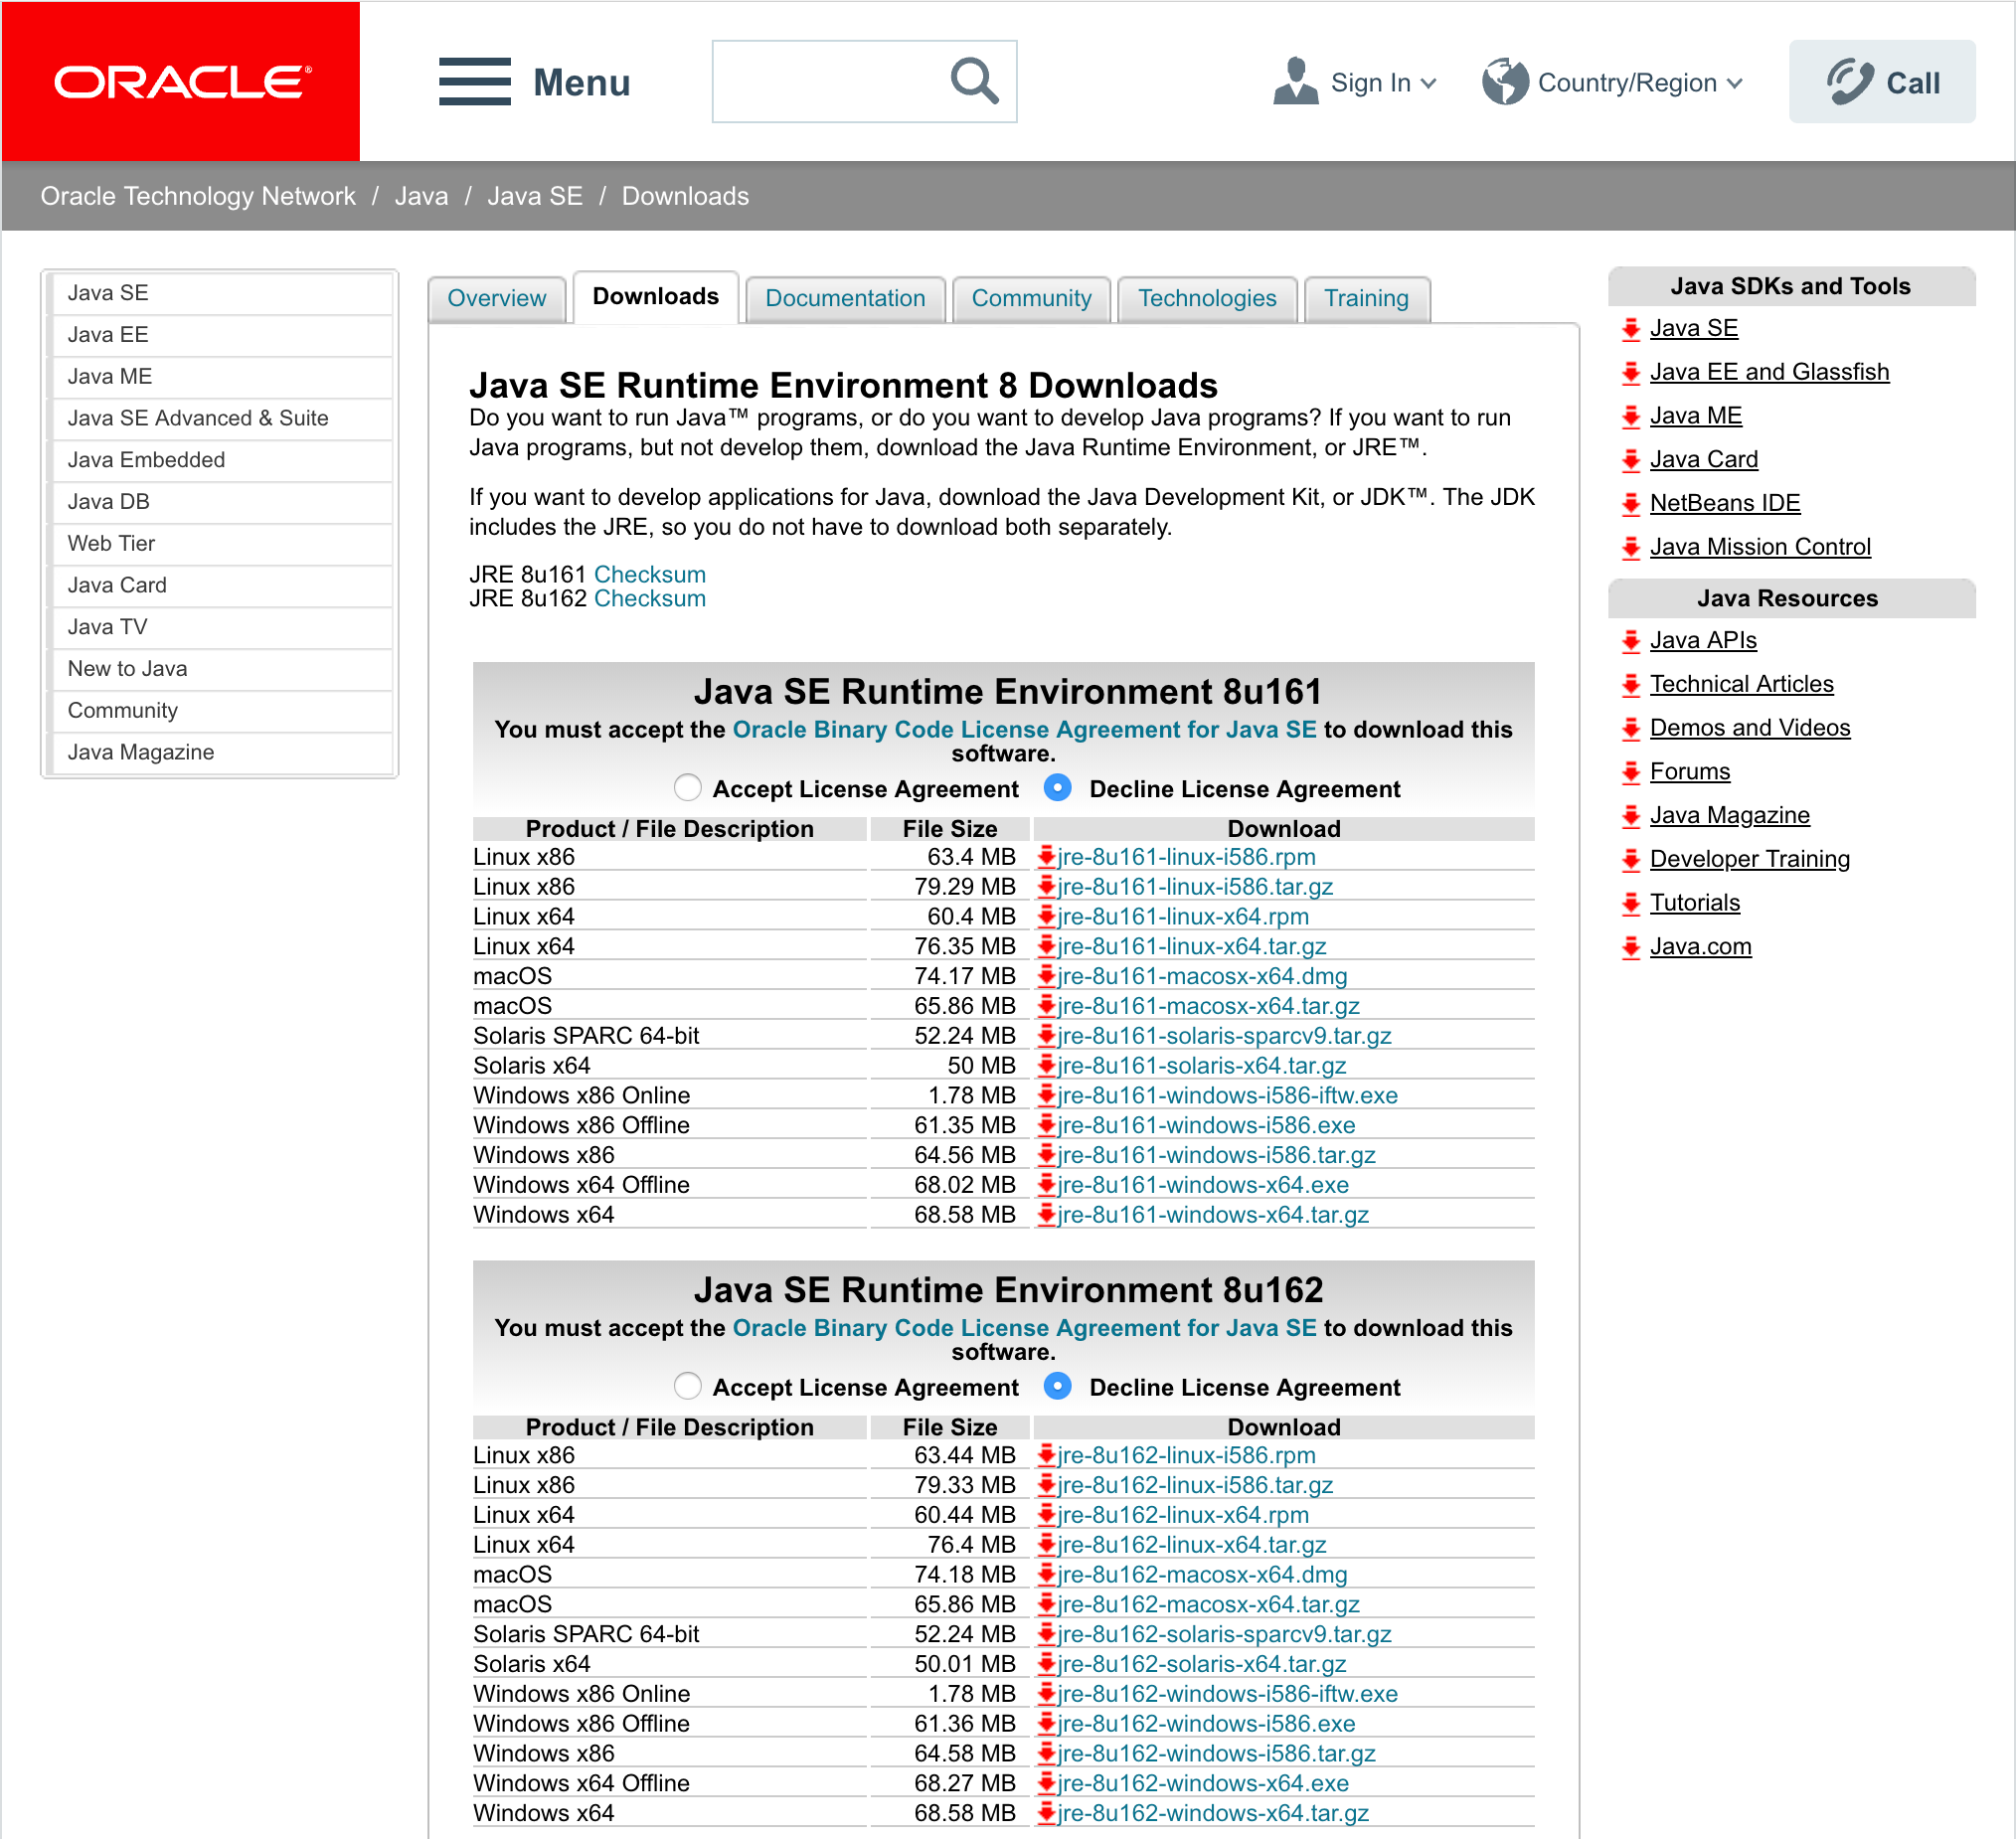This screenshot has height=1839, width=2016.
Task: Click red download icon for jre-8u161-windows-x64.exe
Action: coord(1047,1185)
